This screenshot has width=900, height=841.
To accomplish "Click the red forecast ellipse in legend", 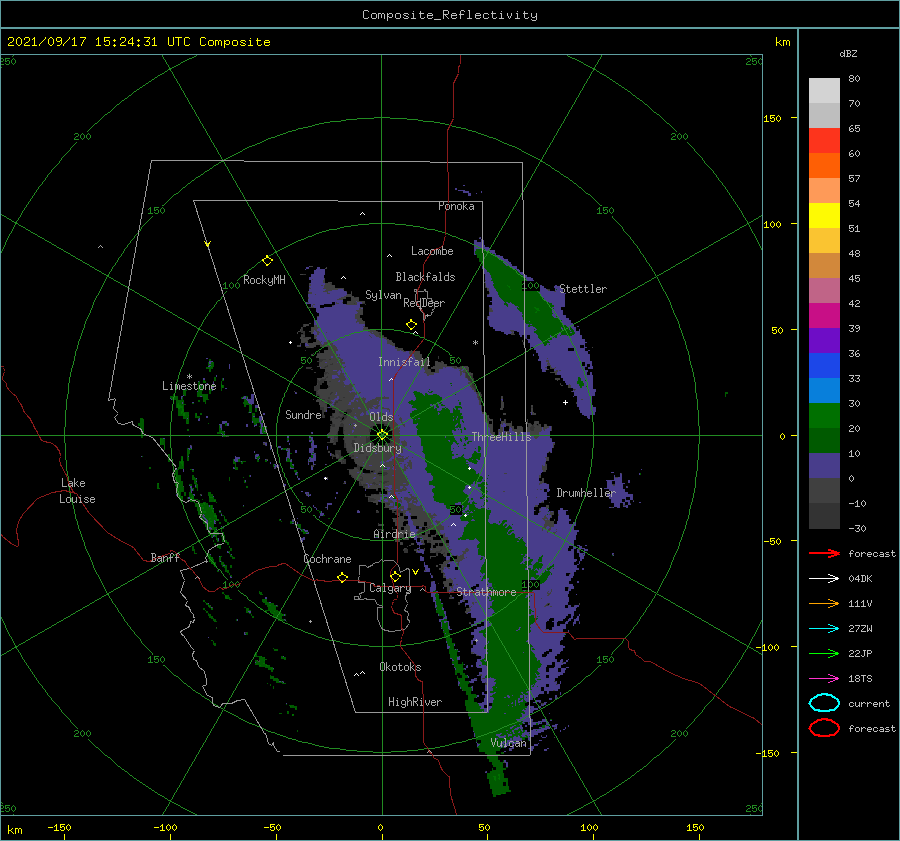I will [824, 728].
